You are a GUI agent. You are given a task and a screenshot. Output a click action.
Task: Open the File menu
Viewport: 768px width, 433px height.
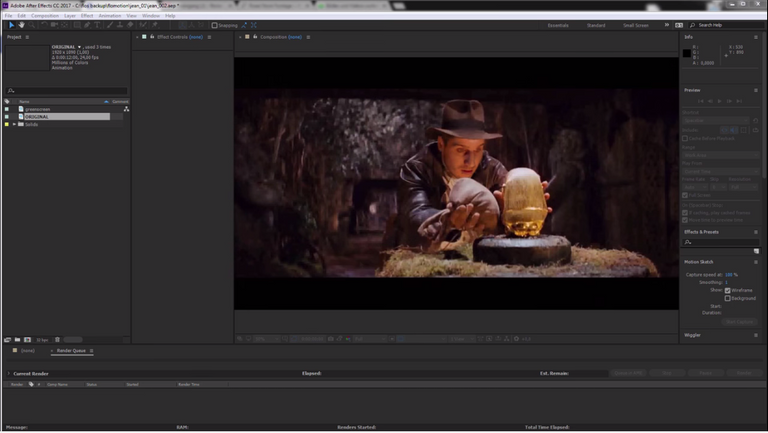tap(8, 16)
